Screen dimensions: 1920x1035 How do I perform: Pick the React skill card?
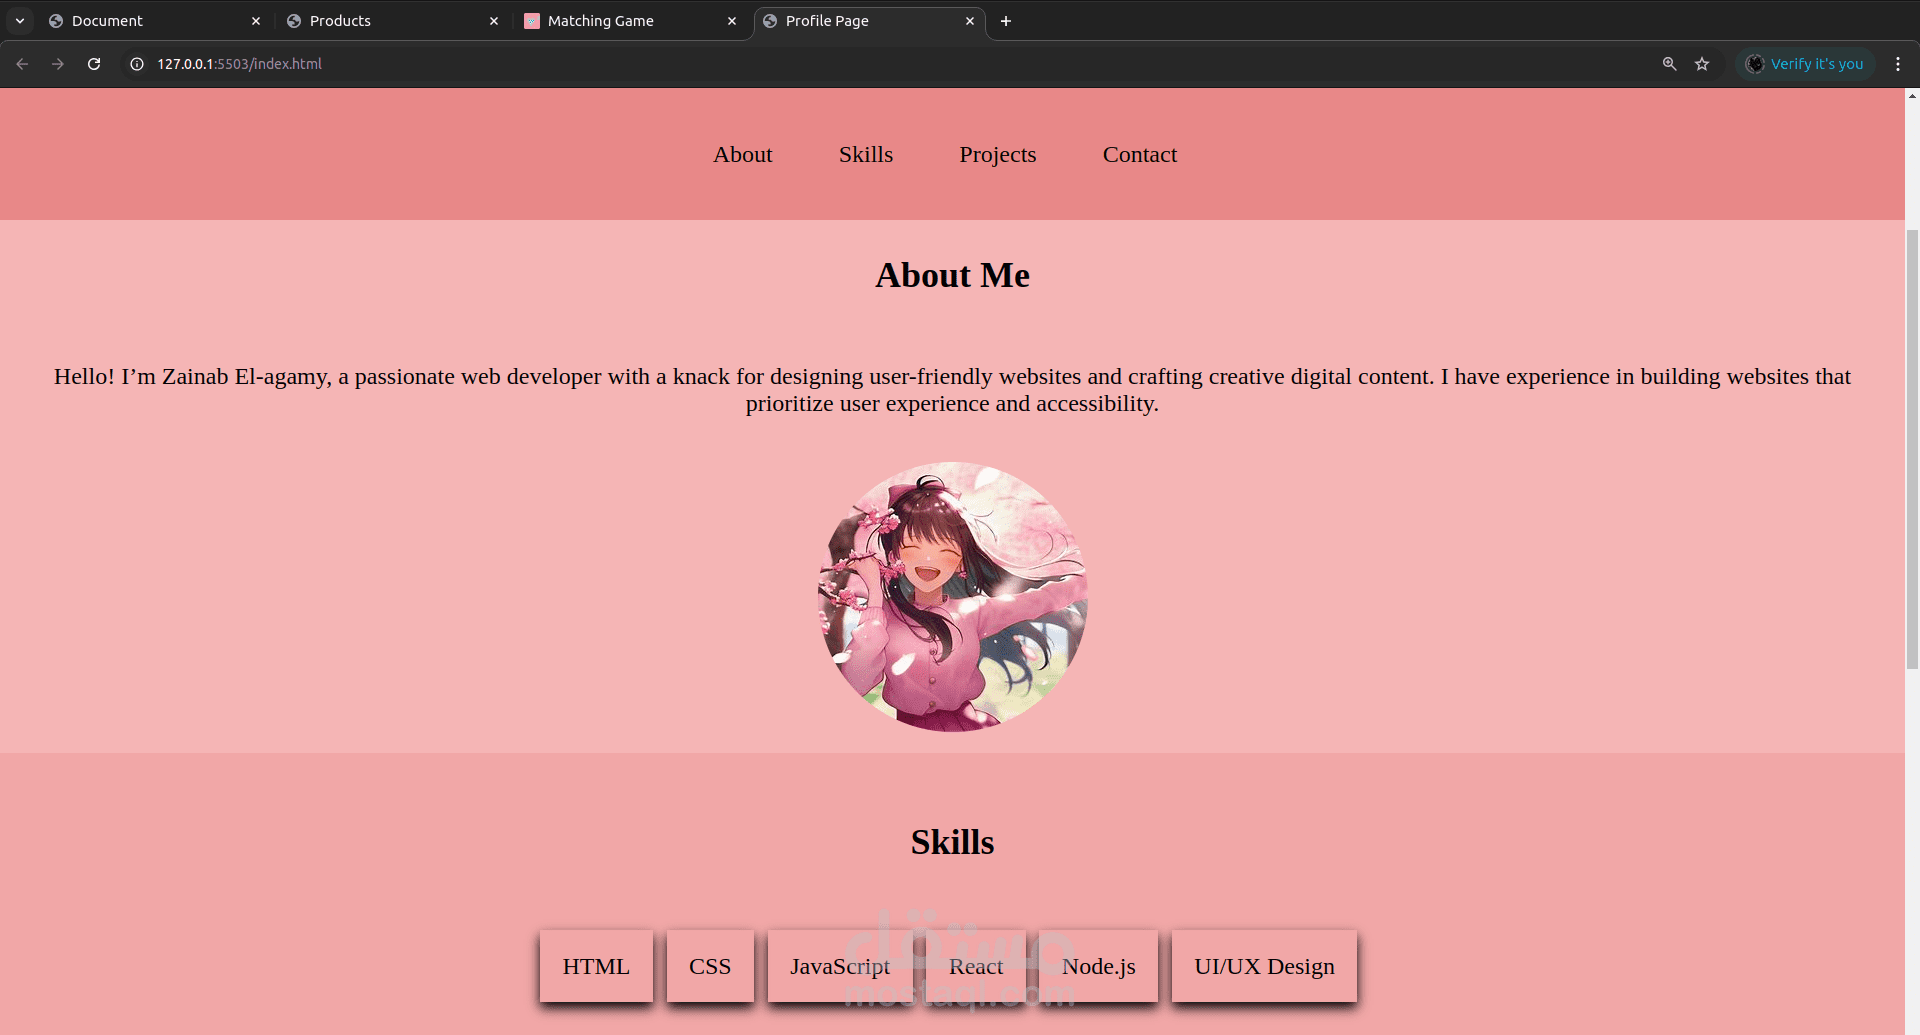976,966
